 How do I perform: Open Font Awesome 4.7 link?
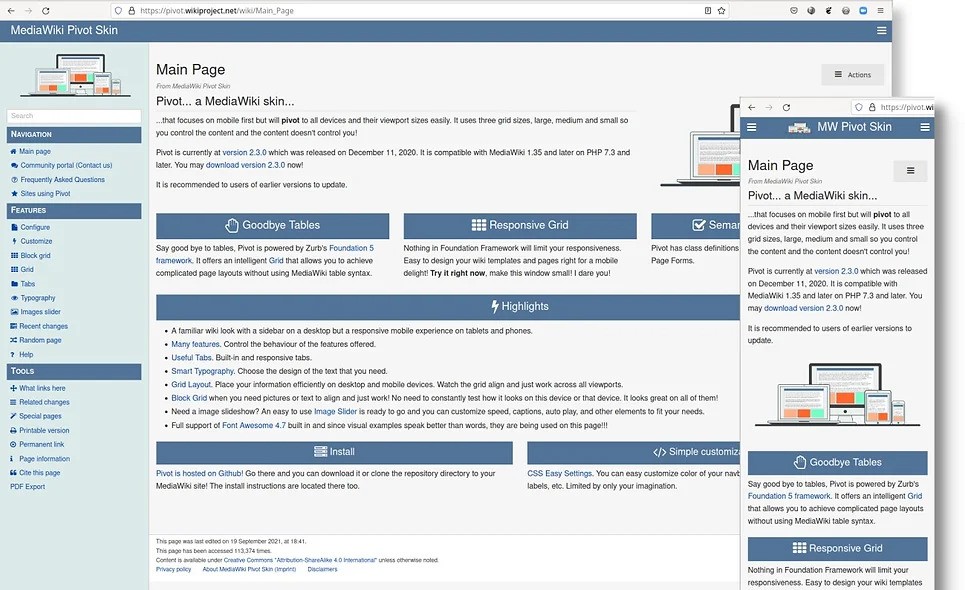click(254, 426)
